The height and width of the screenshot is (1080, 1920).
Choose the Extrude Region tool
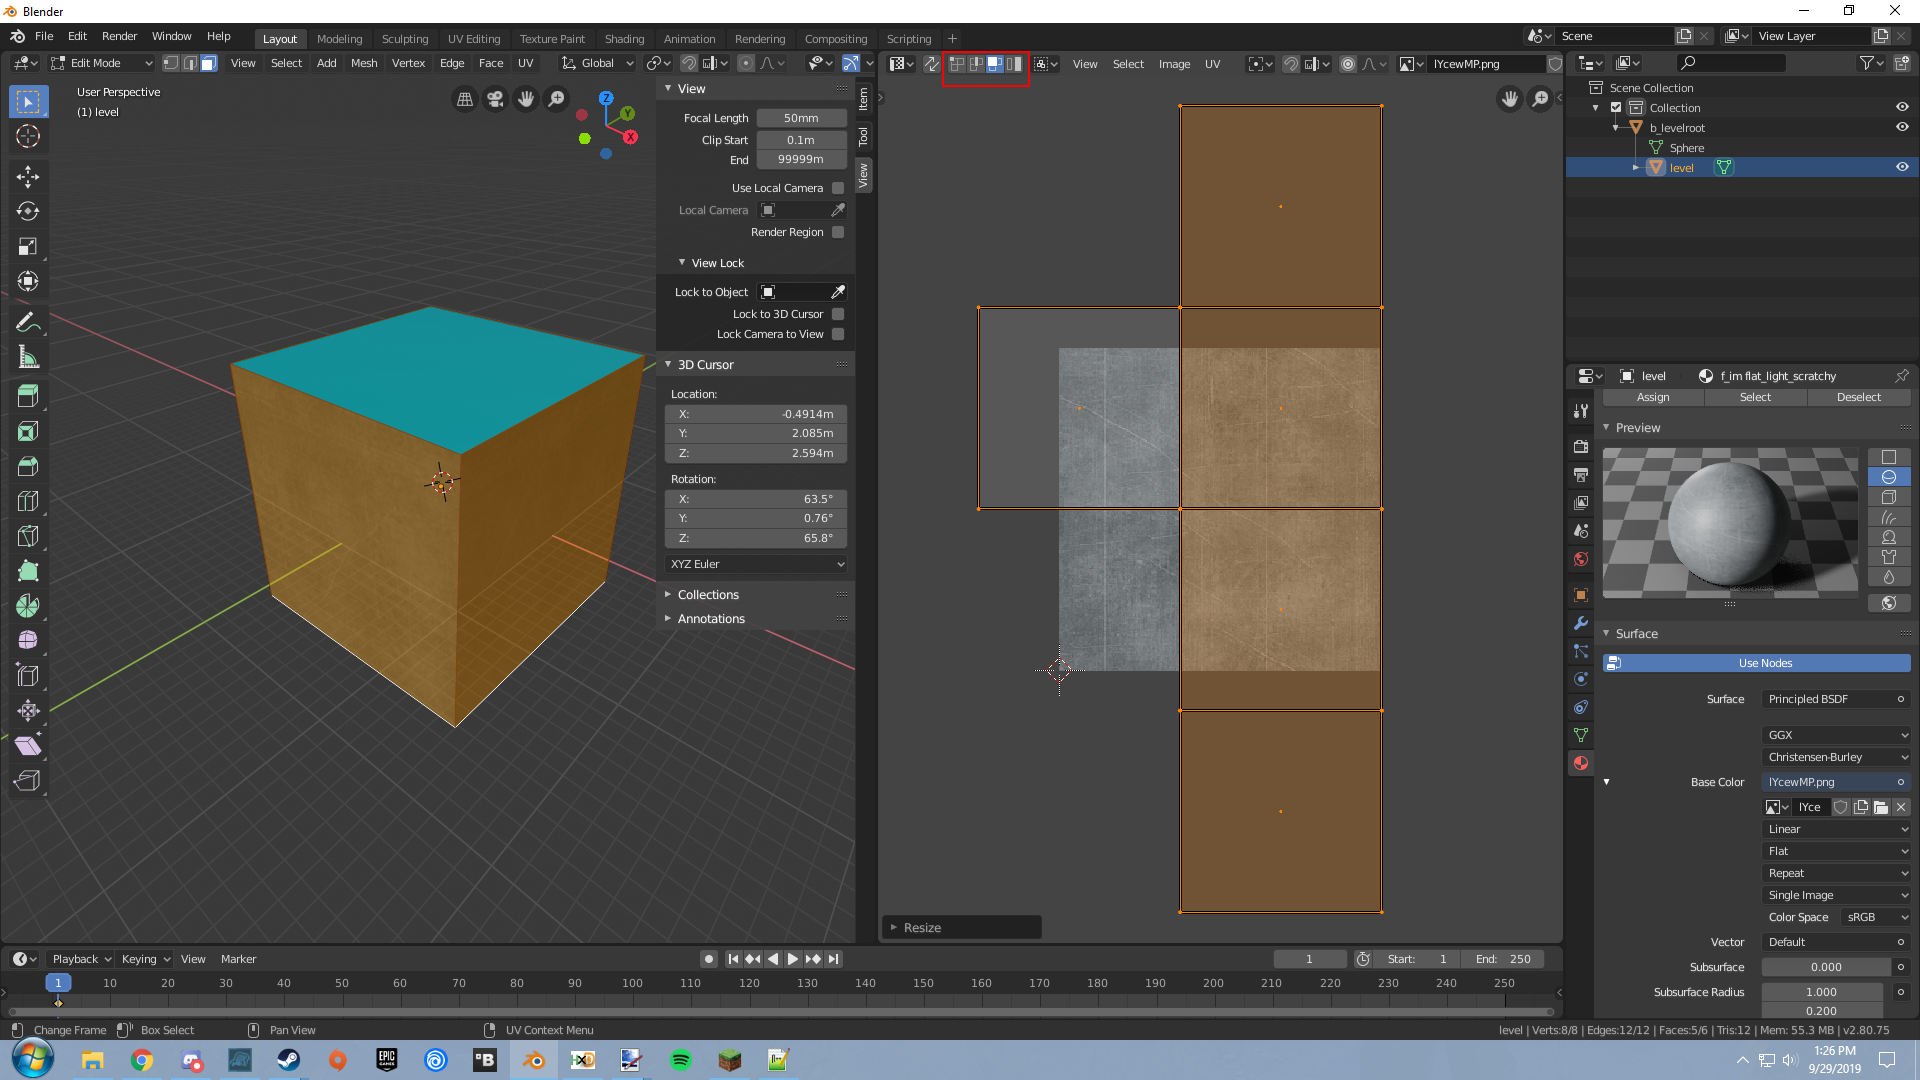[28, 396]
